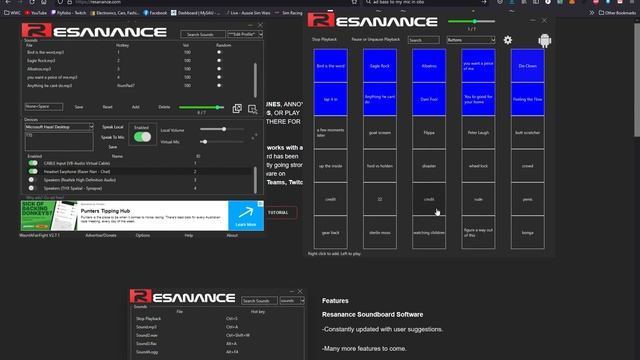This screenshot has height=360, width=640.
Task: Click the Save button below Speak To Mic
Action: pos(113,147)
